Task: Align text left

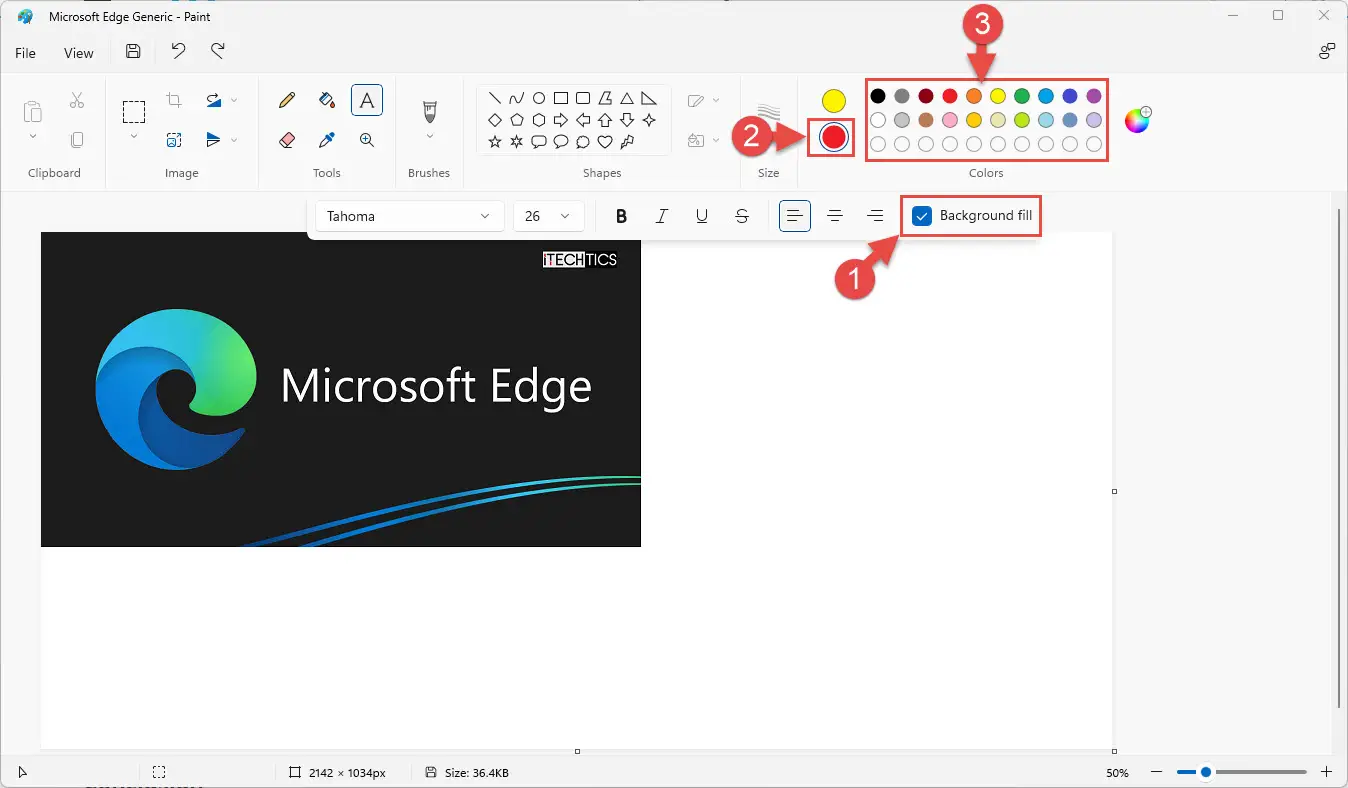Action: (795, 216)
